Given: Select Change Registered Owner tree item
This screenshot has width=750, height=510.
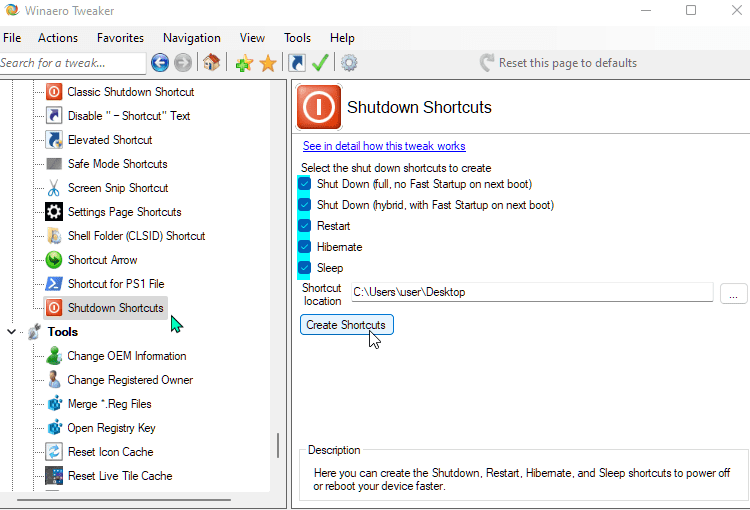Looking at the screenshot, I should coord(130,379).
